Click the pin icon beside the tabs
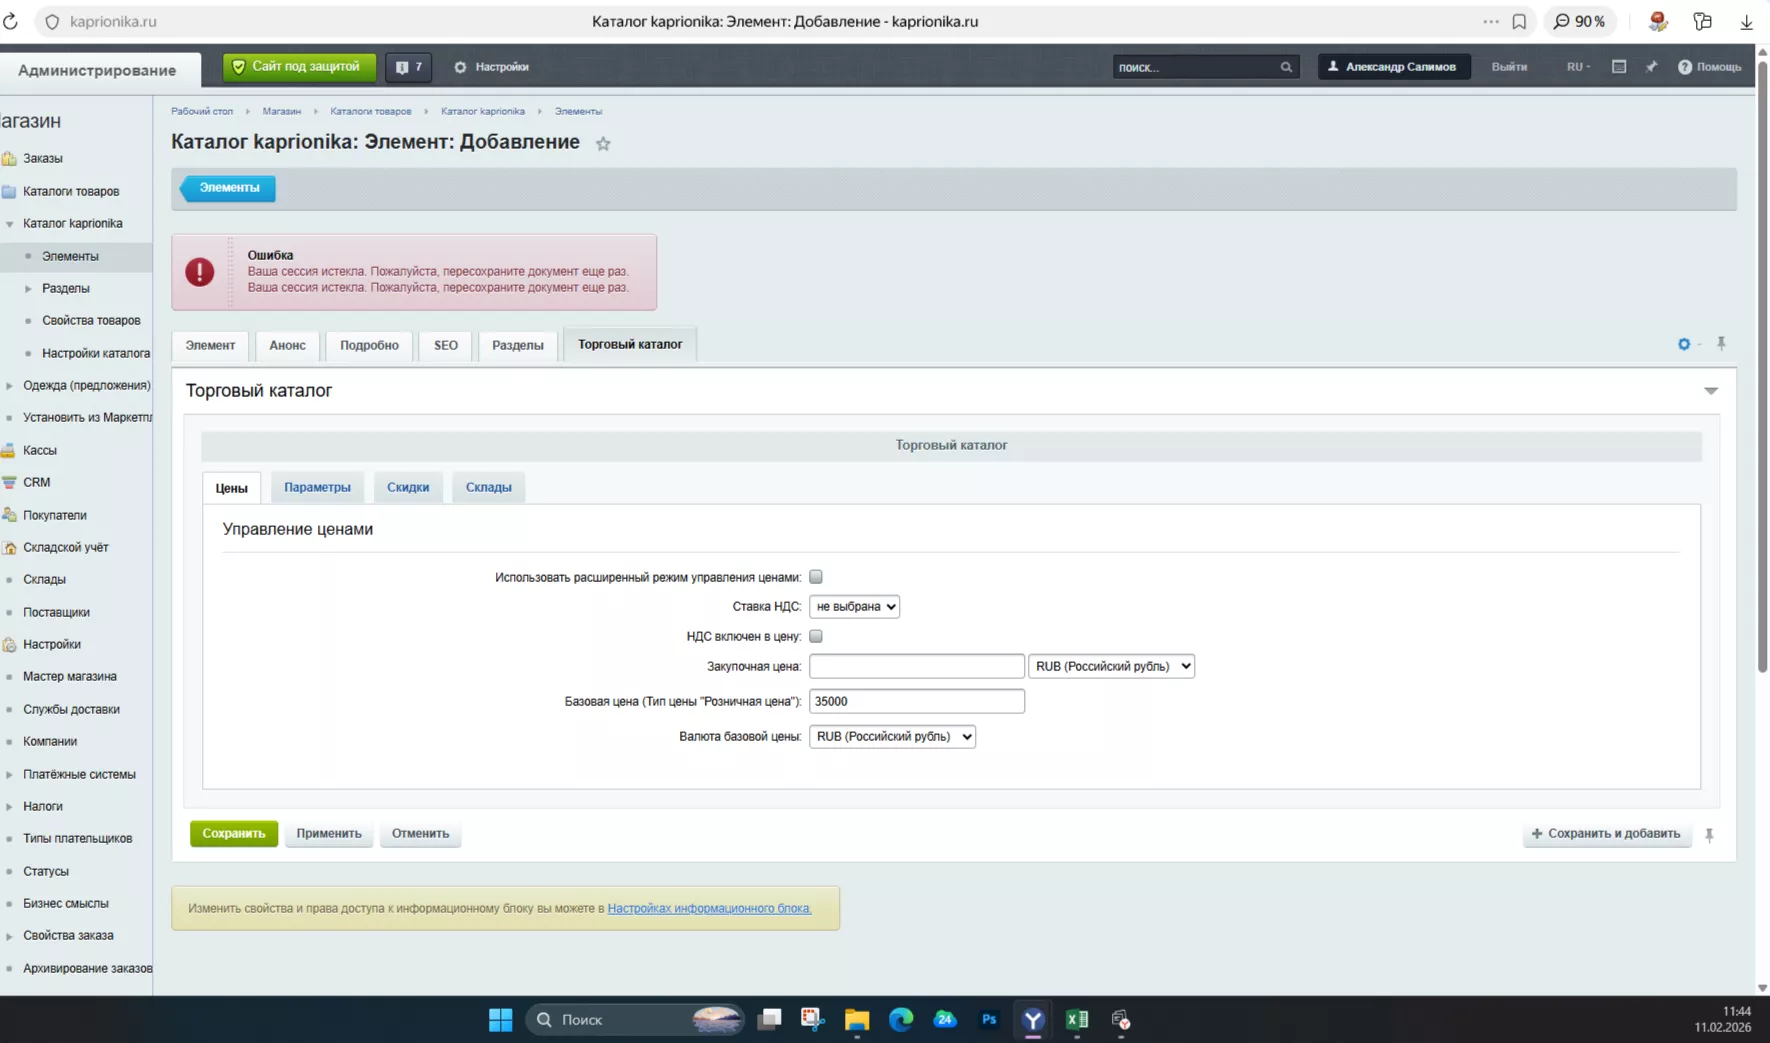The width and height of the screenshot is (1770, 1043). click(x=1721, y=344)
